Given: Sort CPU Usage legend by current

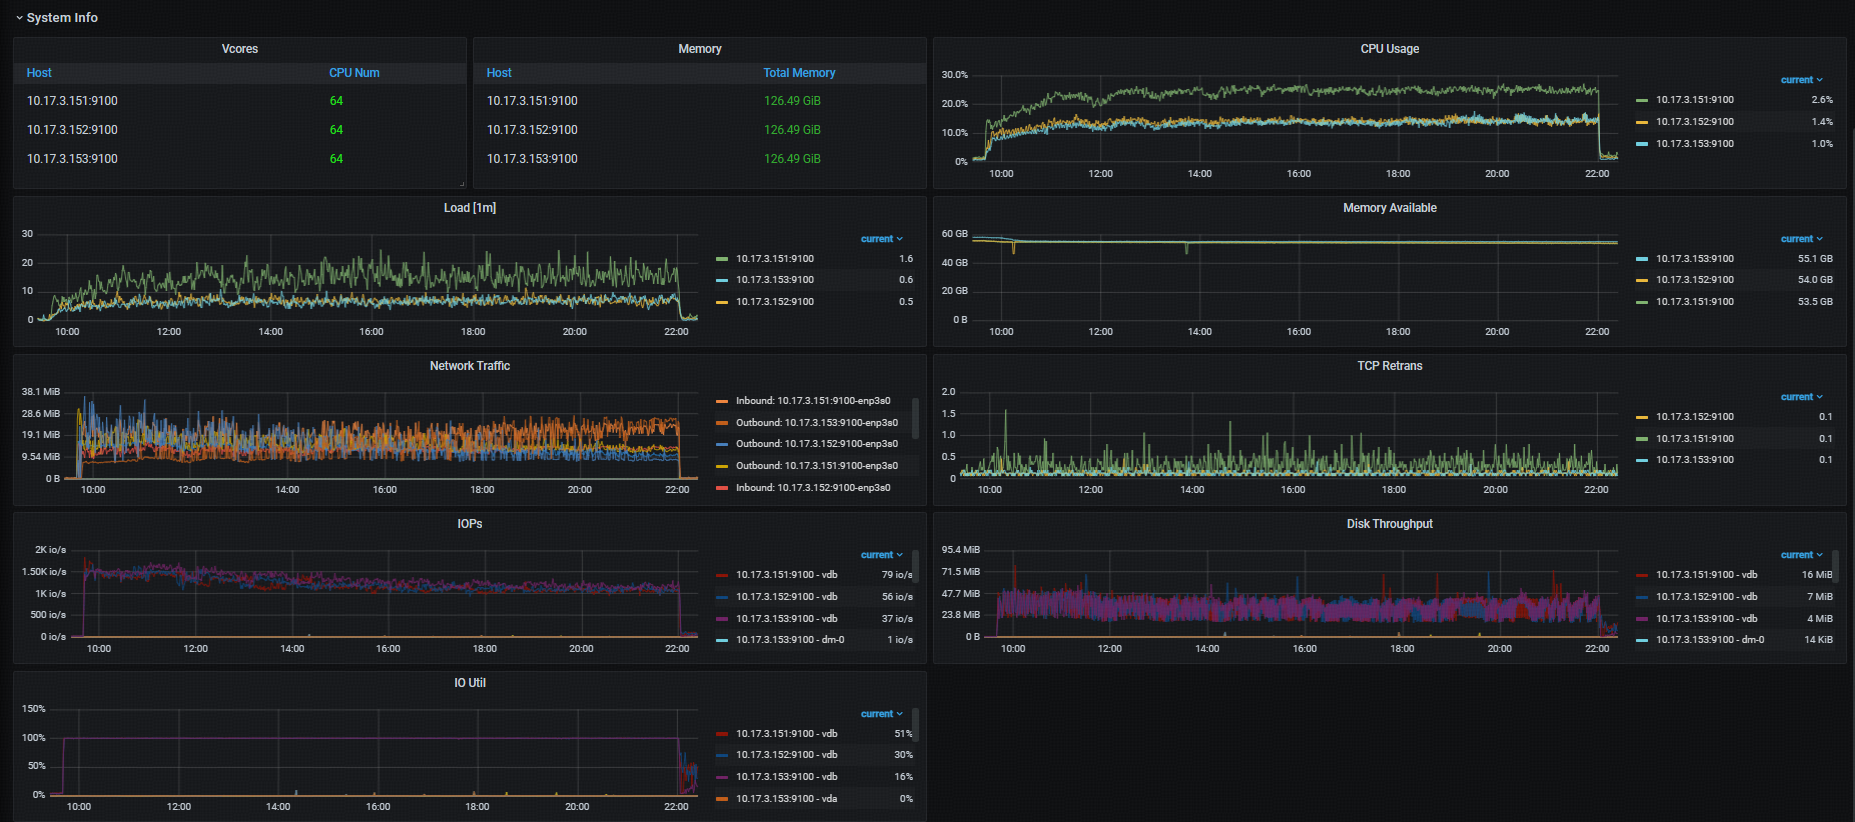Looking at the screenshot, I should point(1801,80).
